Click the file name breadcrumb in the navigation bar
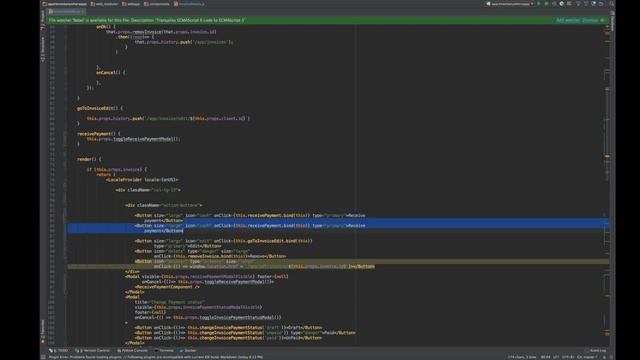Screen dimensions: 640x360 point(189,4)
